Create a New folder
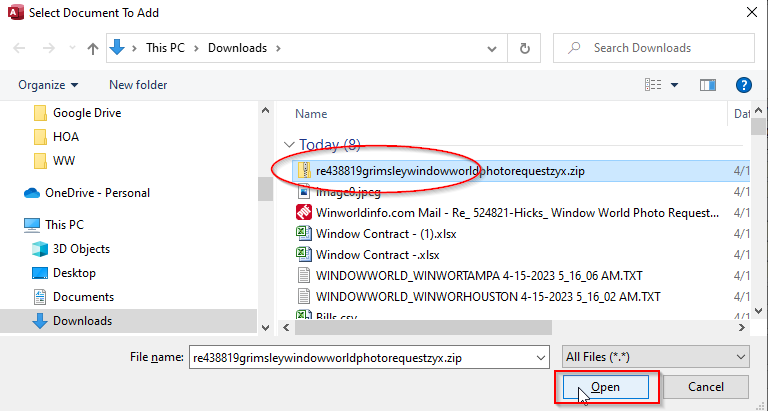The image size is (768, 411). click(x=138, y=85)
